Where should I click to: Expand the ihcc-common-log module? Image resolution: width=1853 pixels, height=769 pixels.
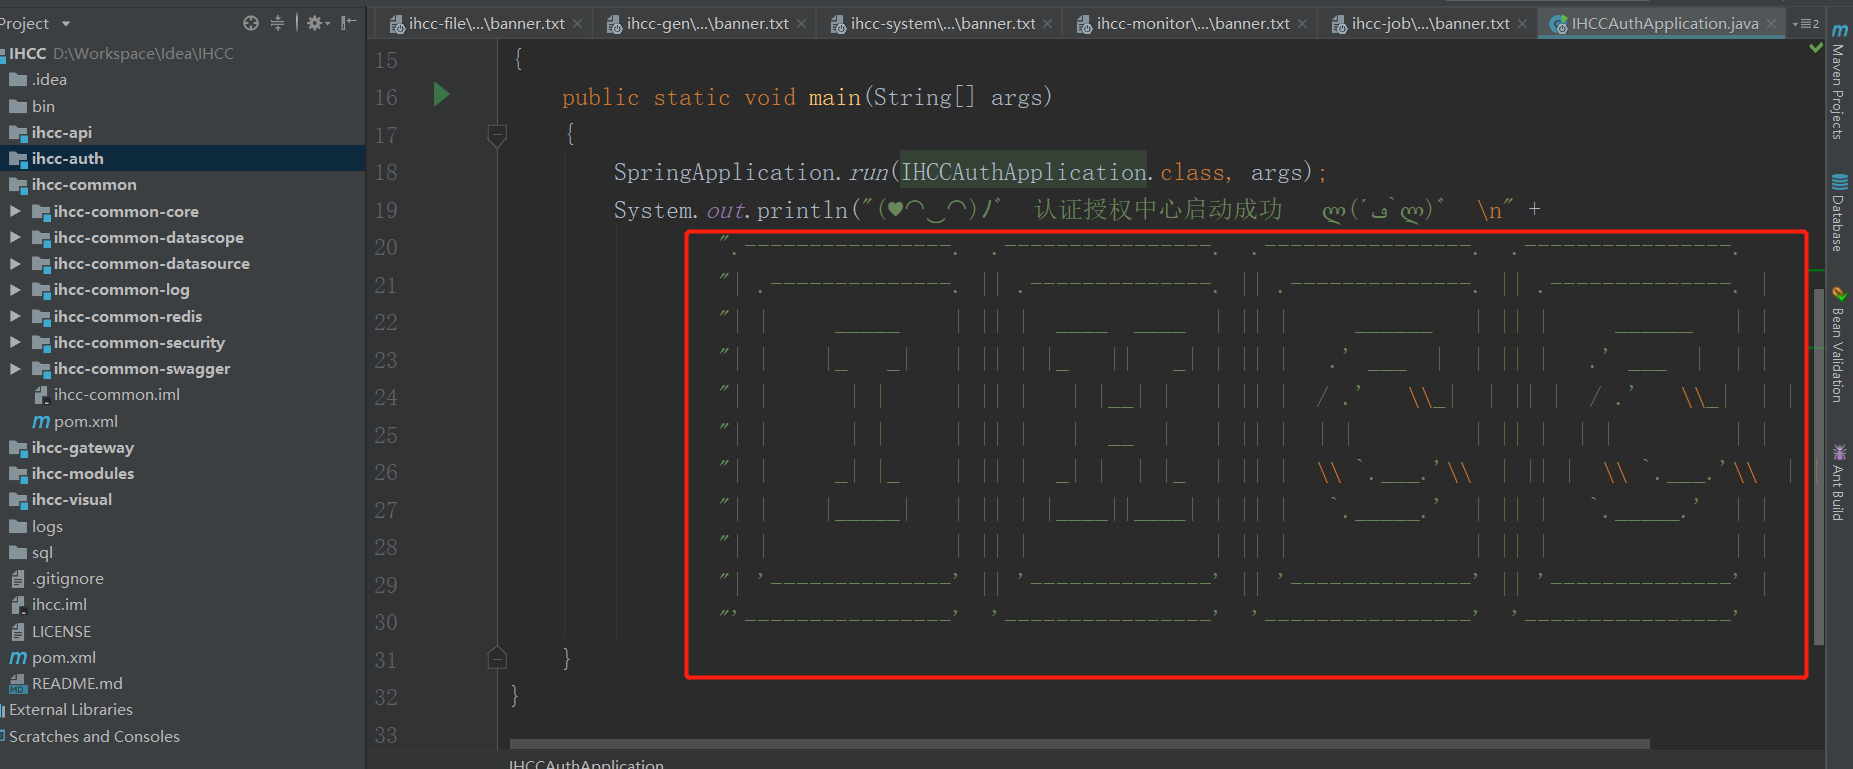pos(15,289)
